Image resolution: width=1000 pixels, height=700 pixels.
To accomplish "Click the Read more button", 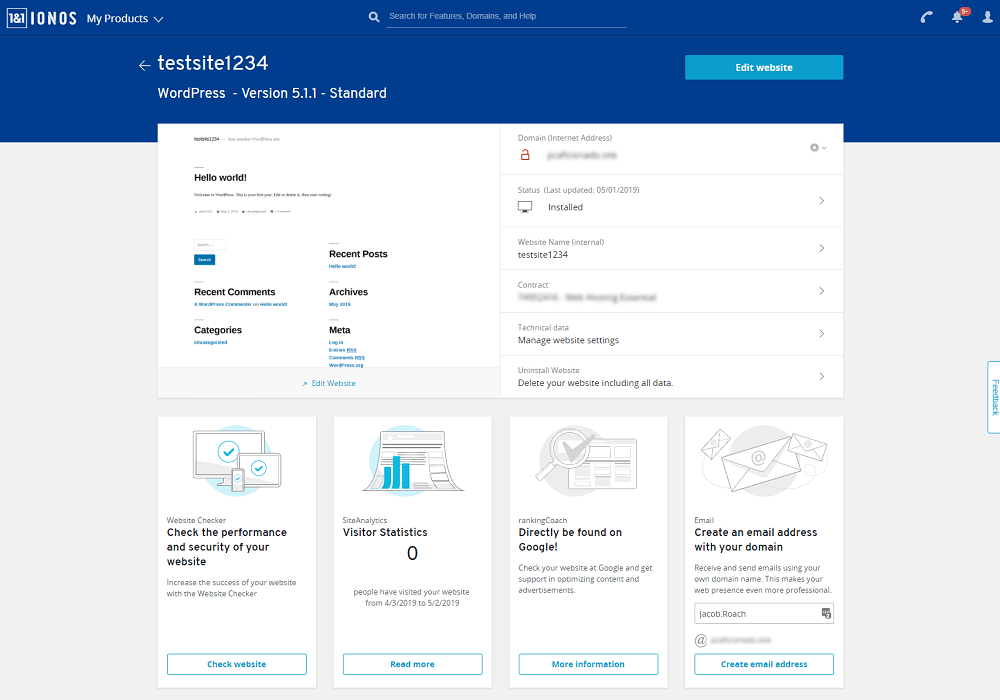I will [413, 664].
